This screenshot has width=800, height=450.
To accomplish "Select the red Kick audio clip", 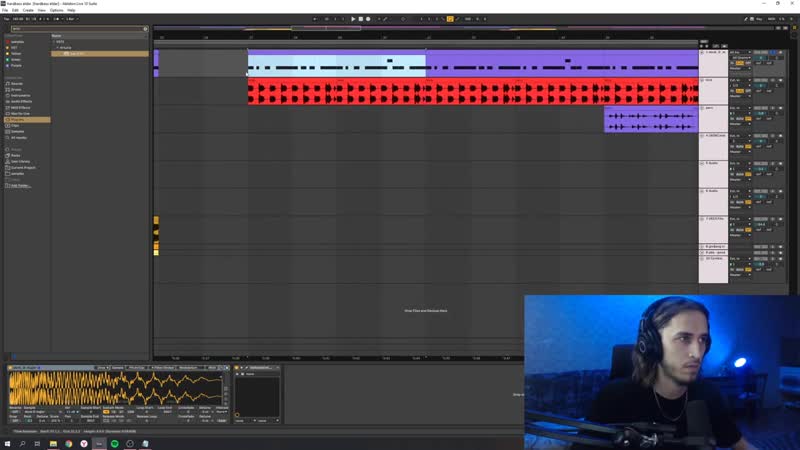I will [x=473, y=92].
